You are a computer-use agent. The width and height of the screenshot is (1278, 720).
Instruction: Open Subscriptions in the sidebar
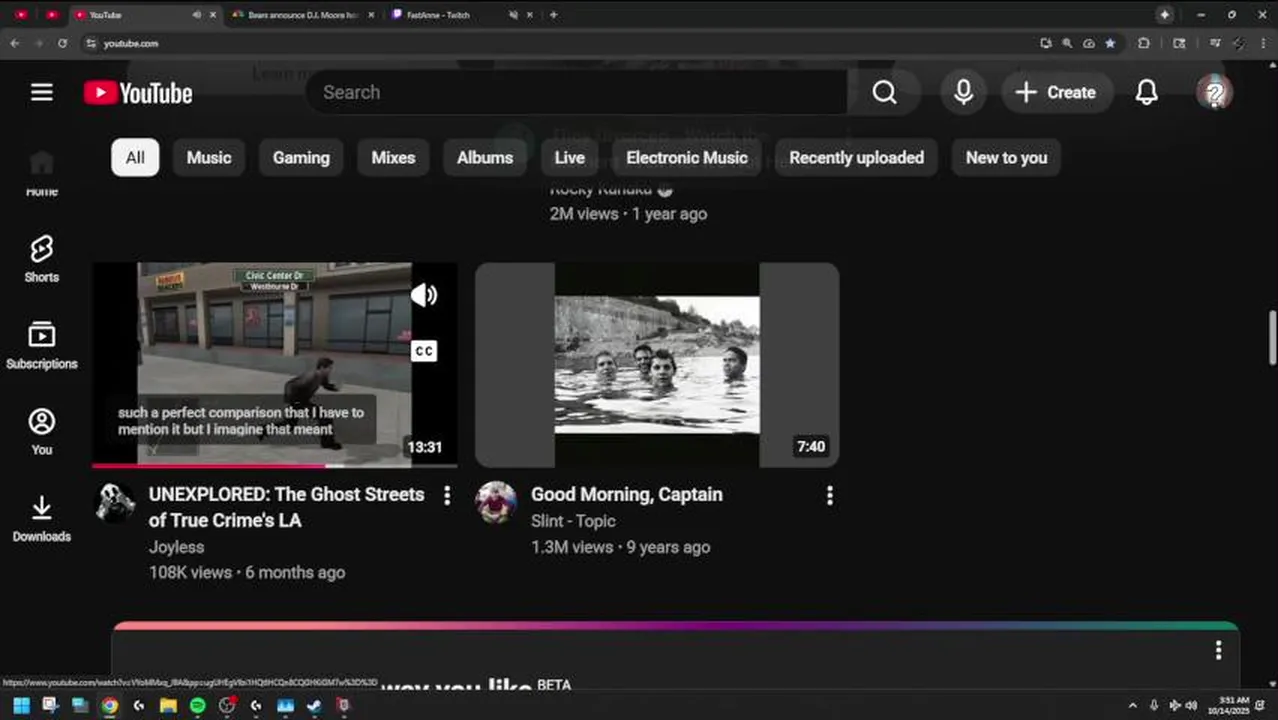click(41, 346)
